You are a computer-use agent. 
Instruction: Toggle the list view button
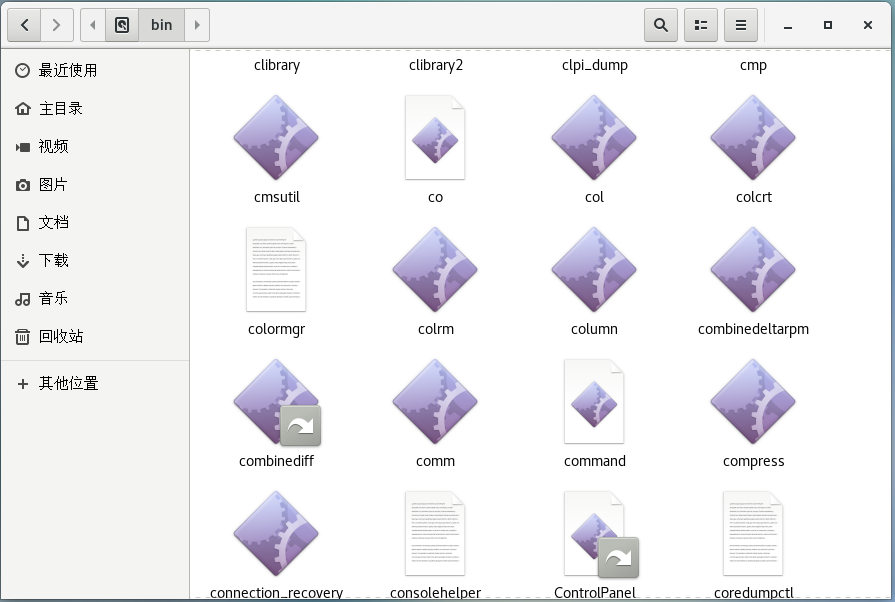tap(700, 25)
